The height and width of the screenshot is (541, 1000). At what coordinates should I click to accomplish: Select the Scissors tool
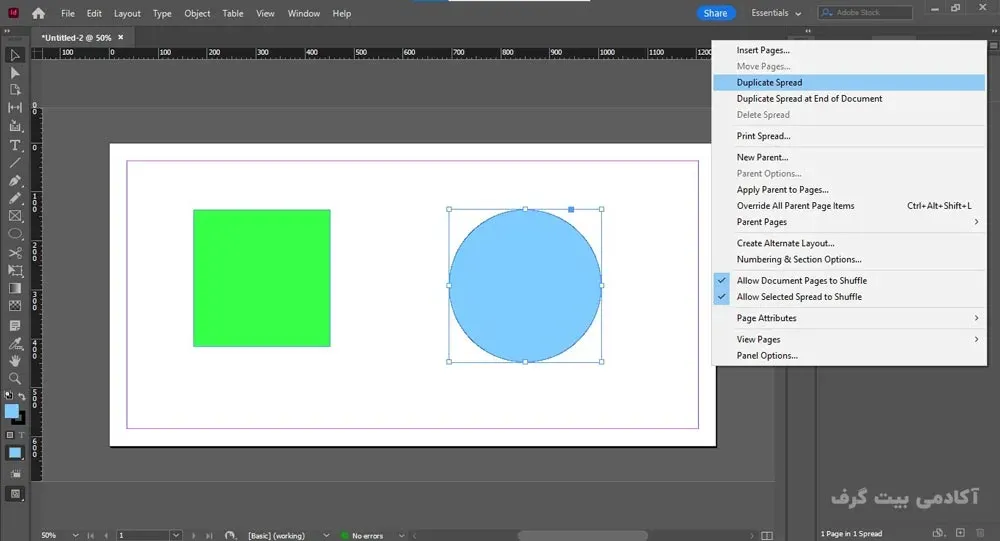pos(15,253)
